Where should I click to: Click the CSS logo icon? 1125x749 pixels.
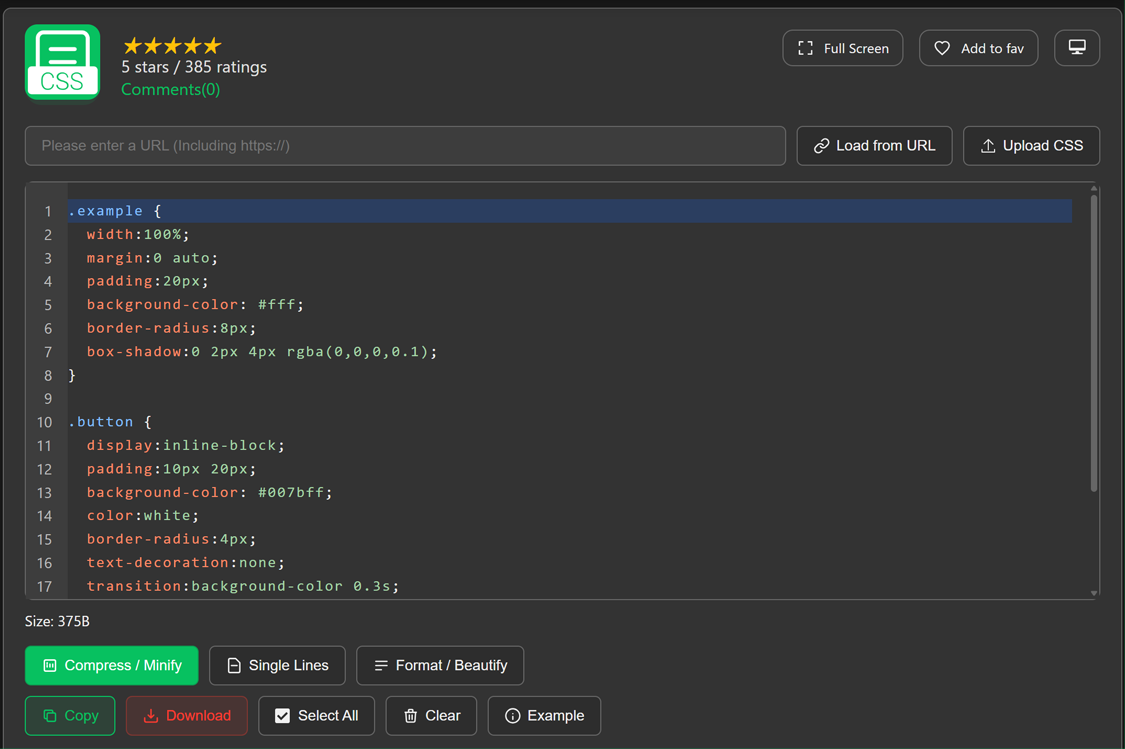tap(62, 62)
